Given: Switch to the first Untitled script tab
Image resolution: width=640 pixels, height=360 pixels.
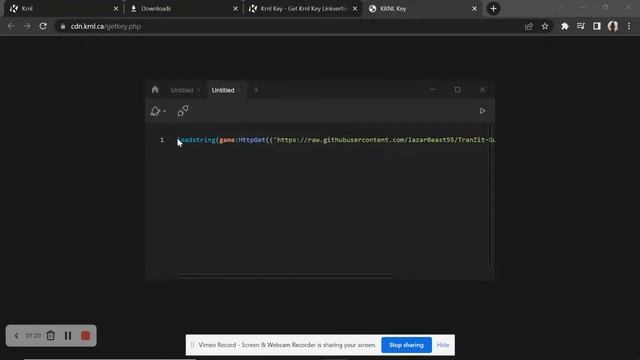Looking at the screenshot, I should (182, 90).
